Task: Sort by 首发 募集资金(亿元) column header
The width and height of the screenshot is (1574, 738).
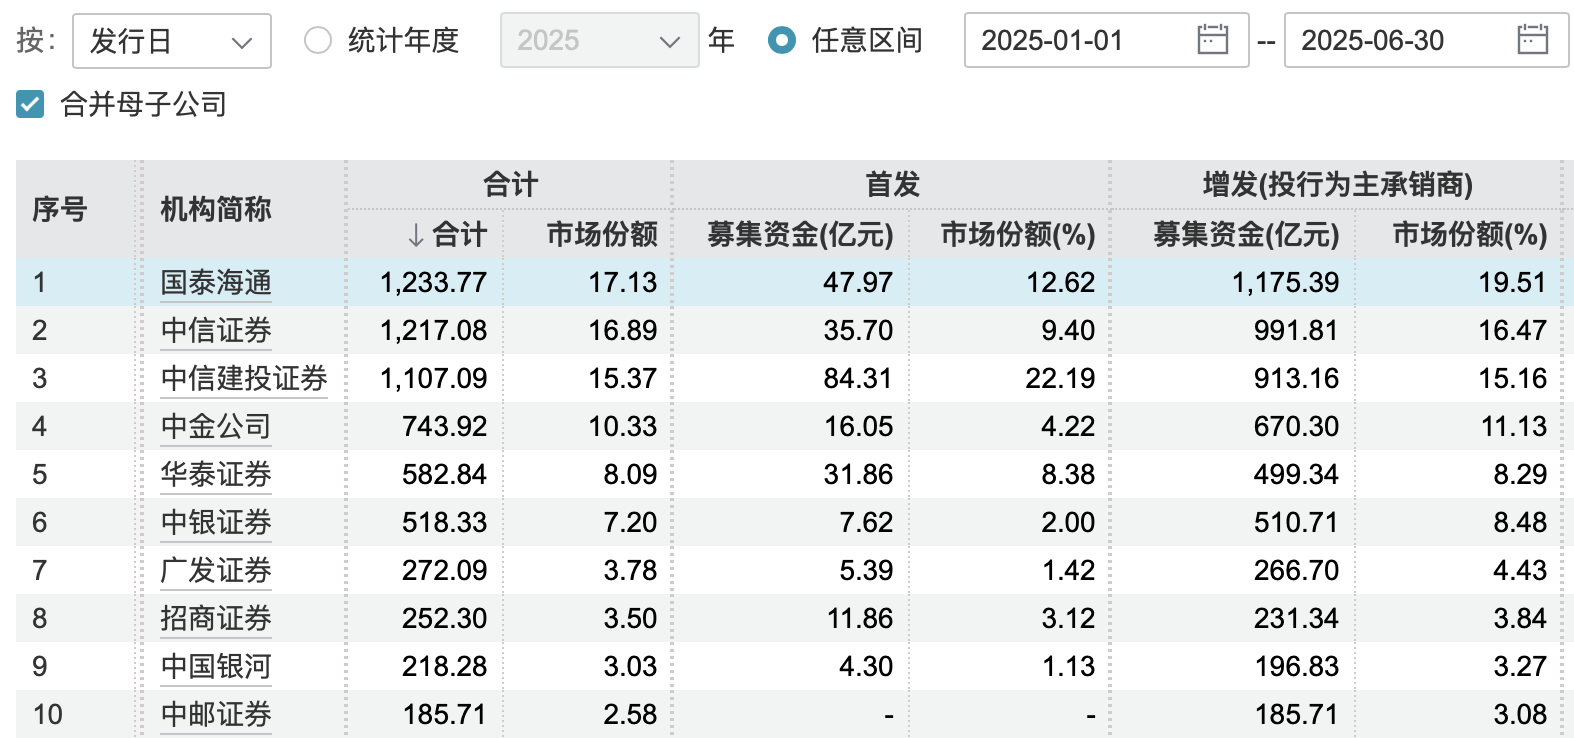Action: [x=800, y=234]
